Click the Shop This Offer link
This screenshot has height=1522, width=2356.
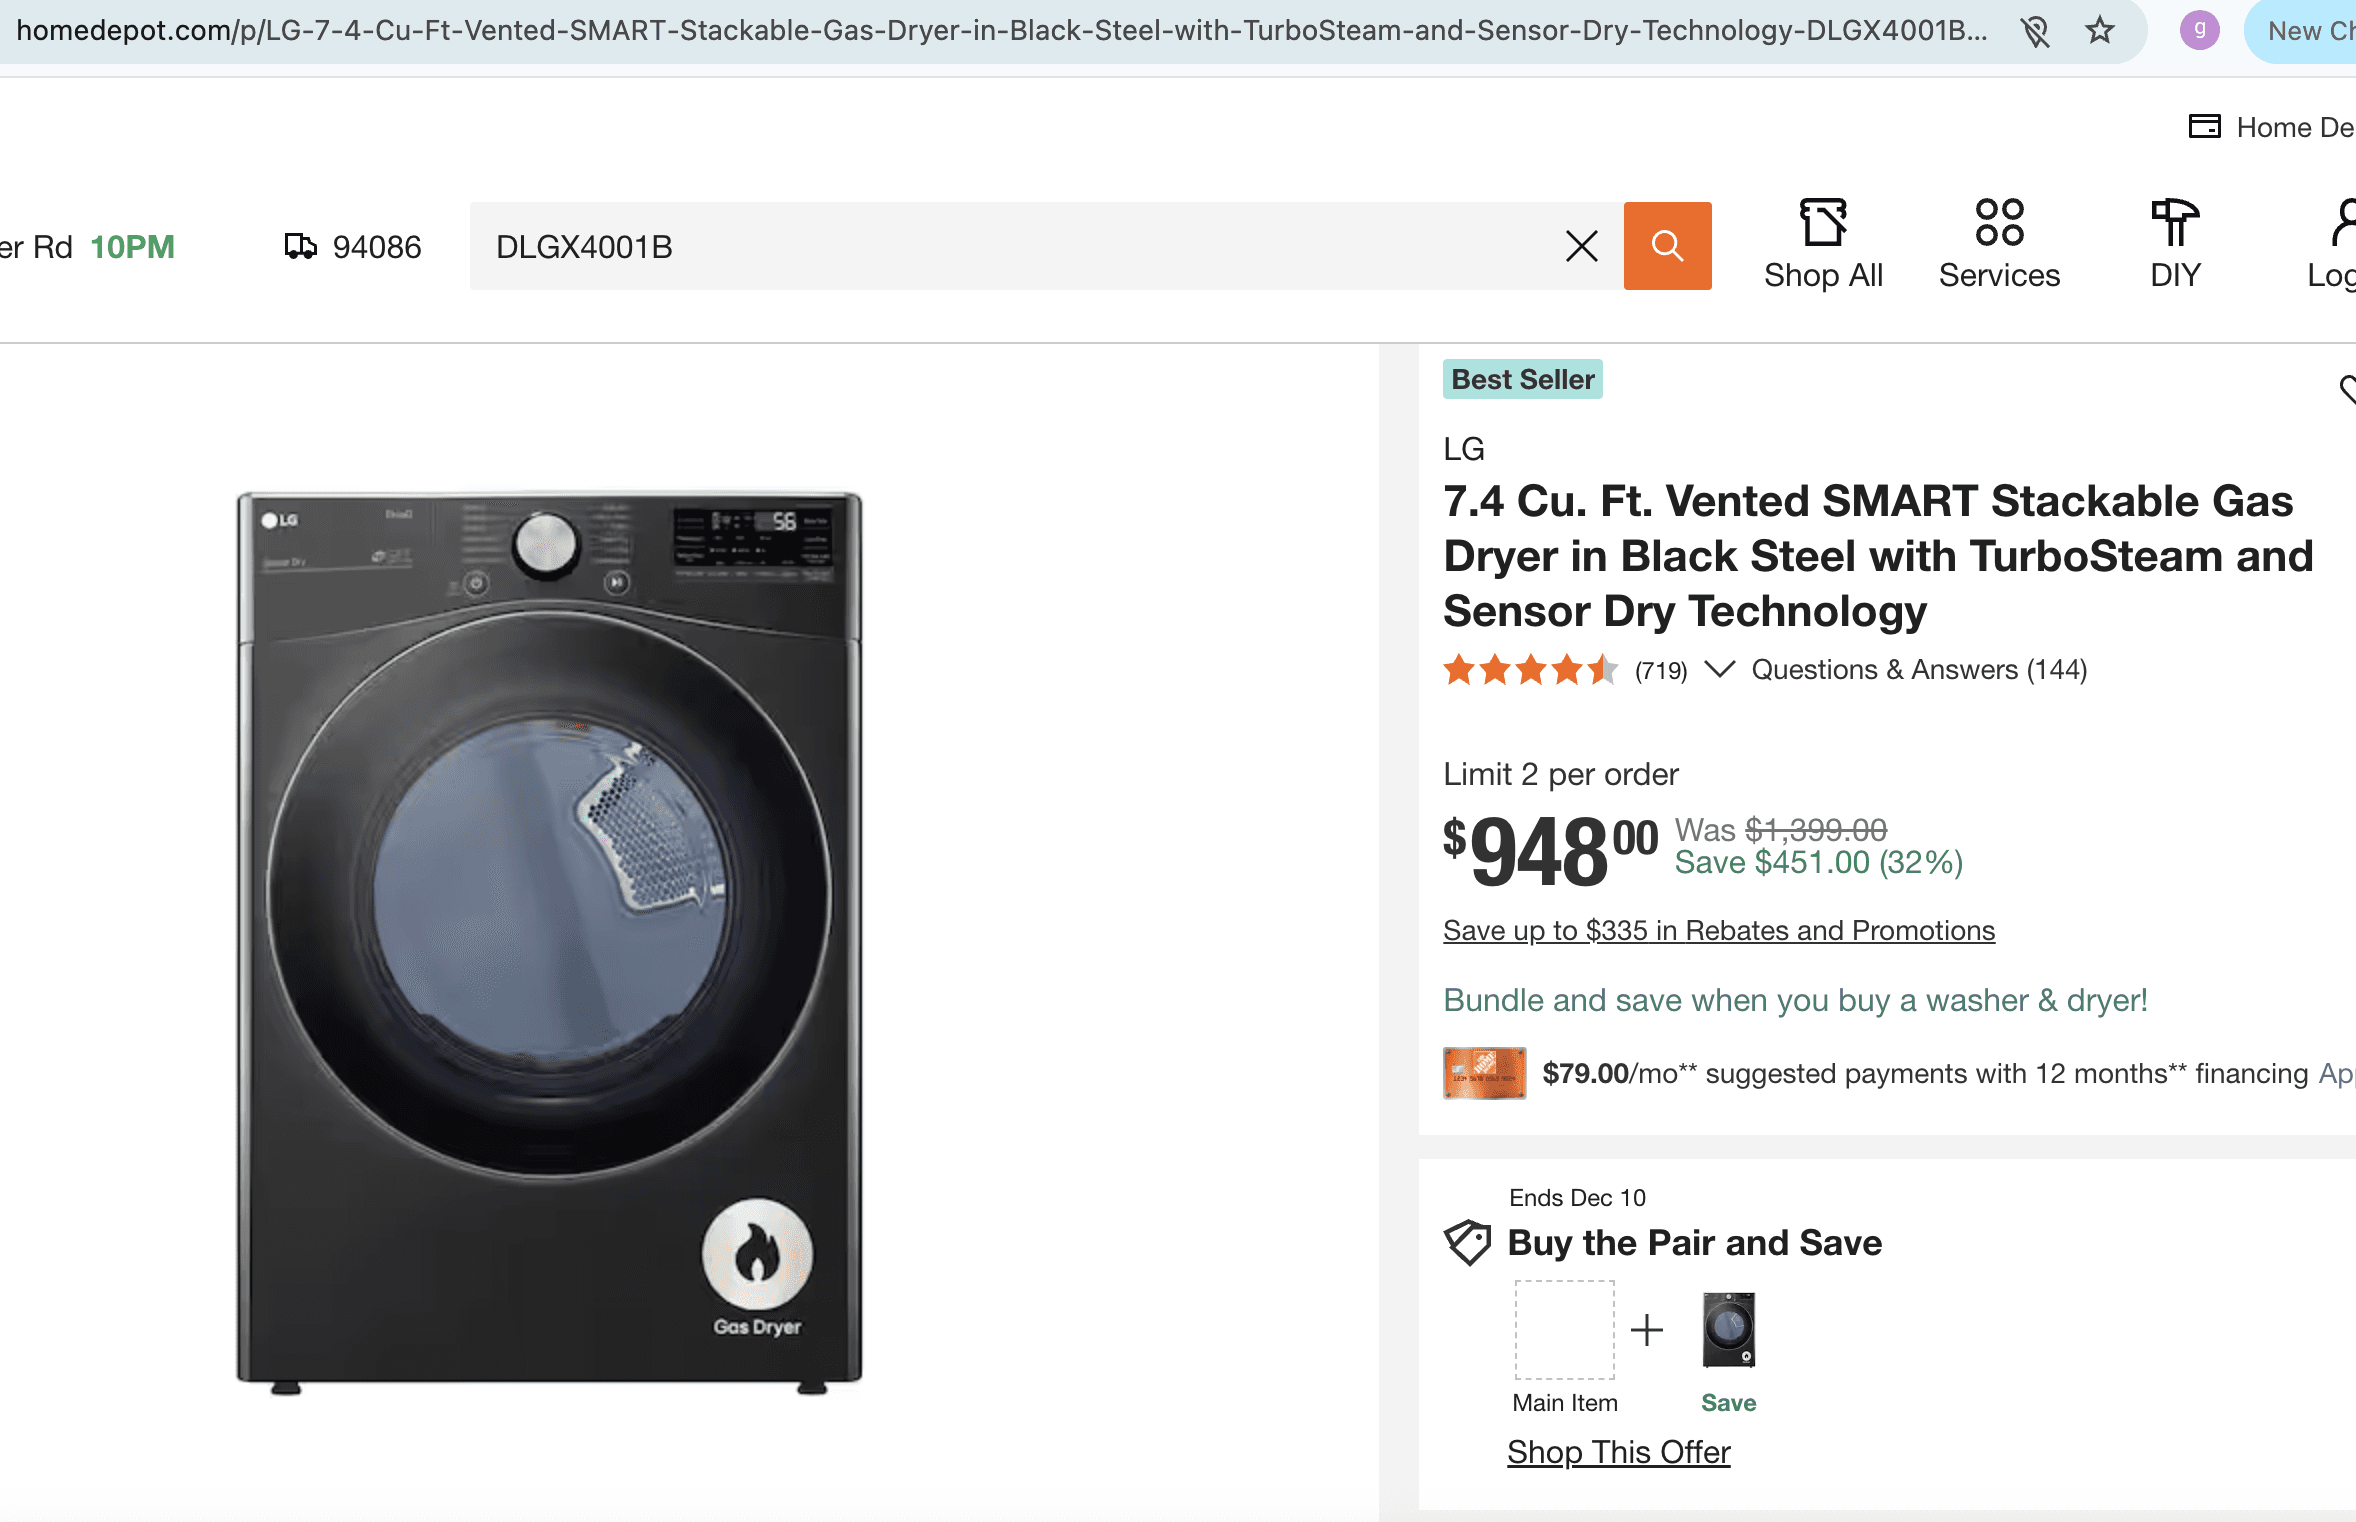click(x=1617, y=1452)
